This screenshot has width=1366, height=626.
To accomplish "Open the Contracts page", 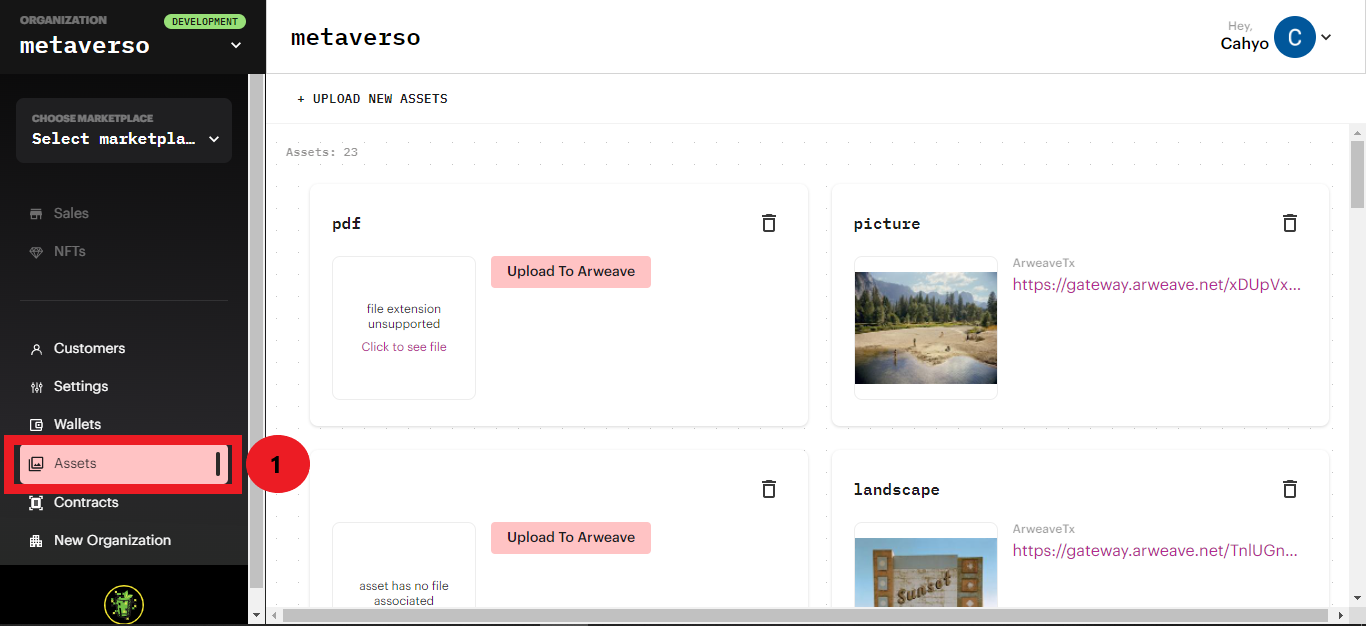I will coord(86,502).
